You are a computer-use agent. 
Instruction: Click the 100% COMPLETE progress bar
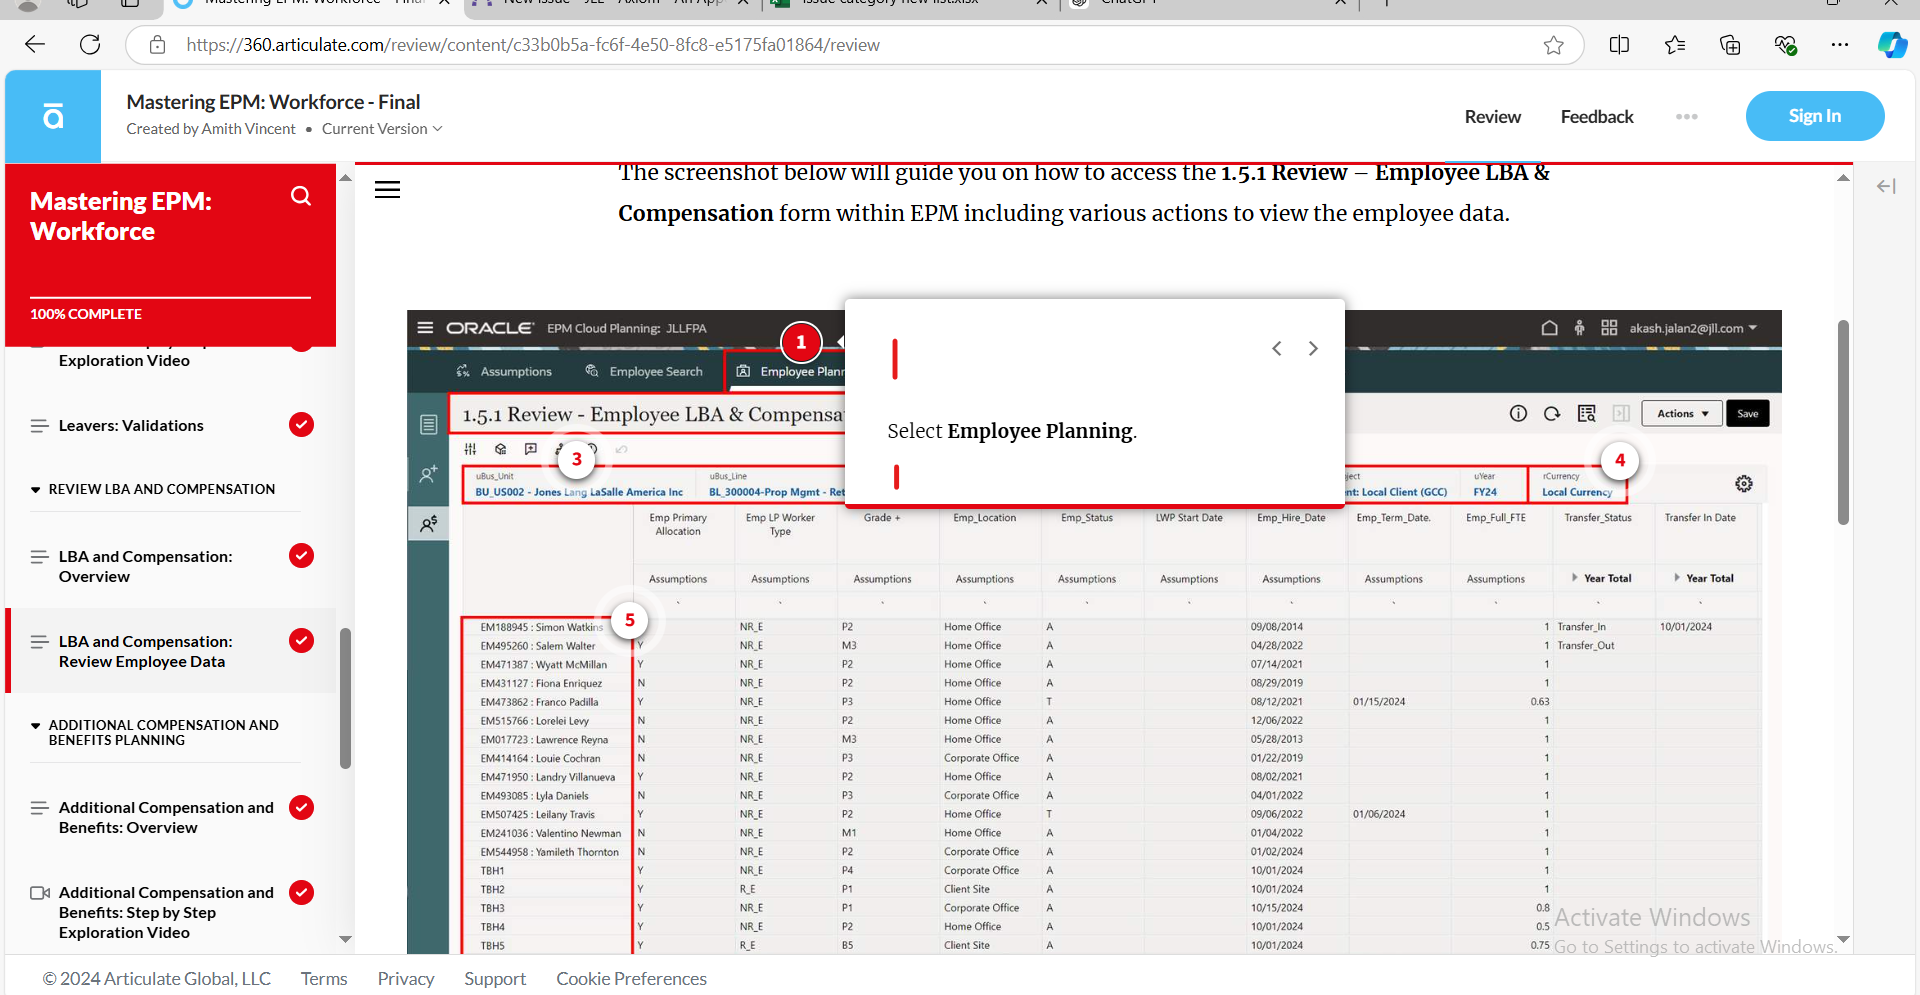pyautogui.click(x=170, y=297)
